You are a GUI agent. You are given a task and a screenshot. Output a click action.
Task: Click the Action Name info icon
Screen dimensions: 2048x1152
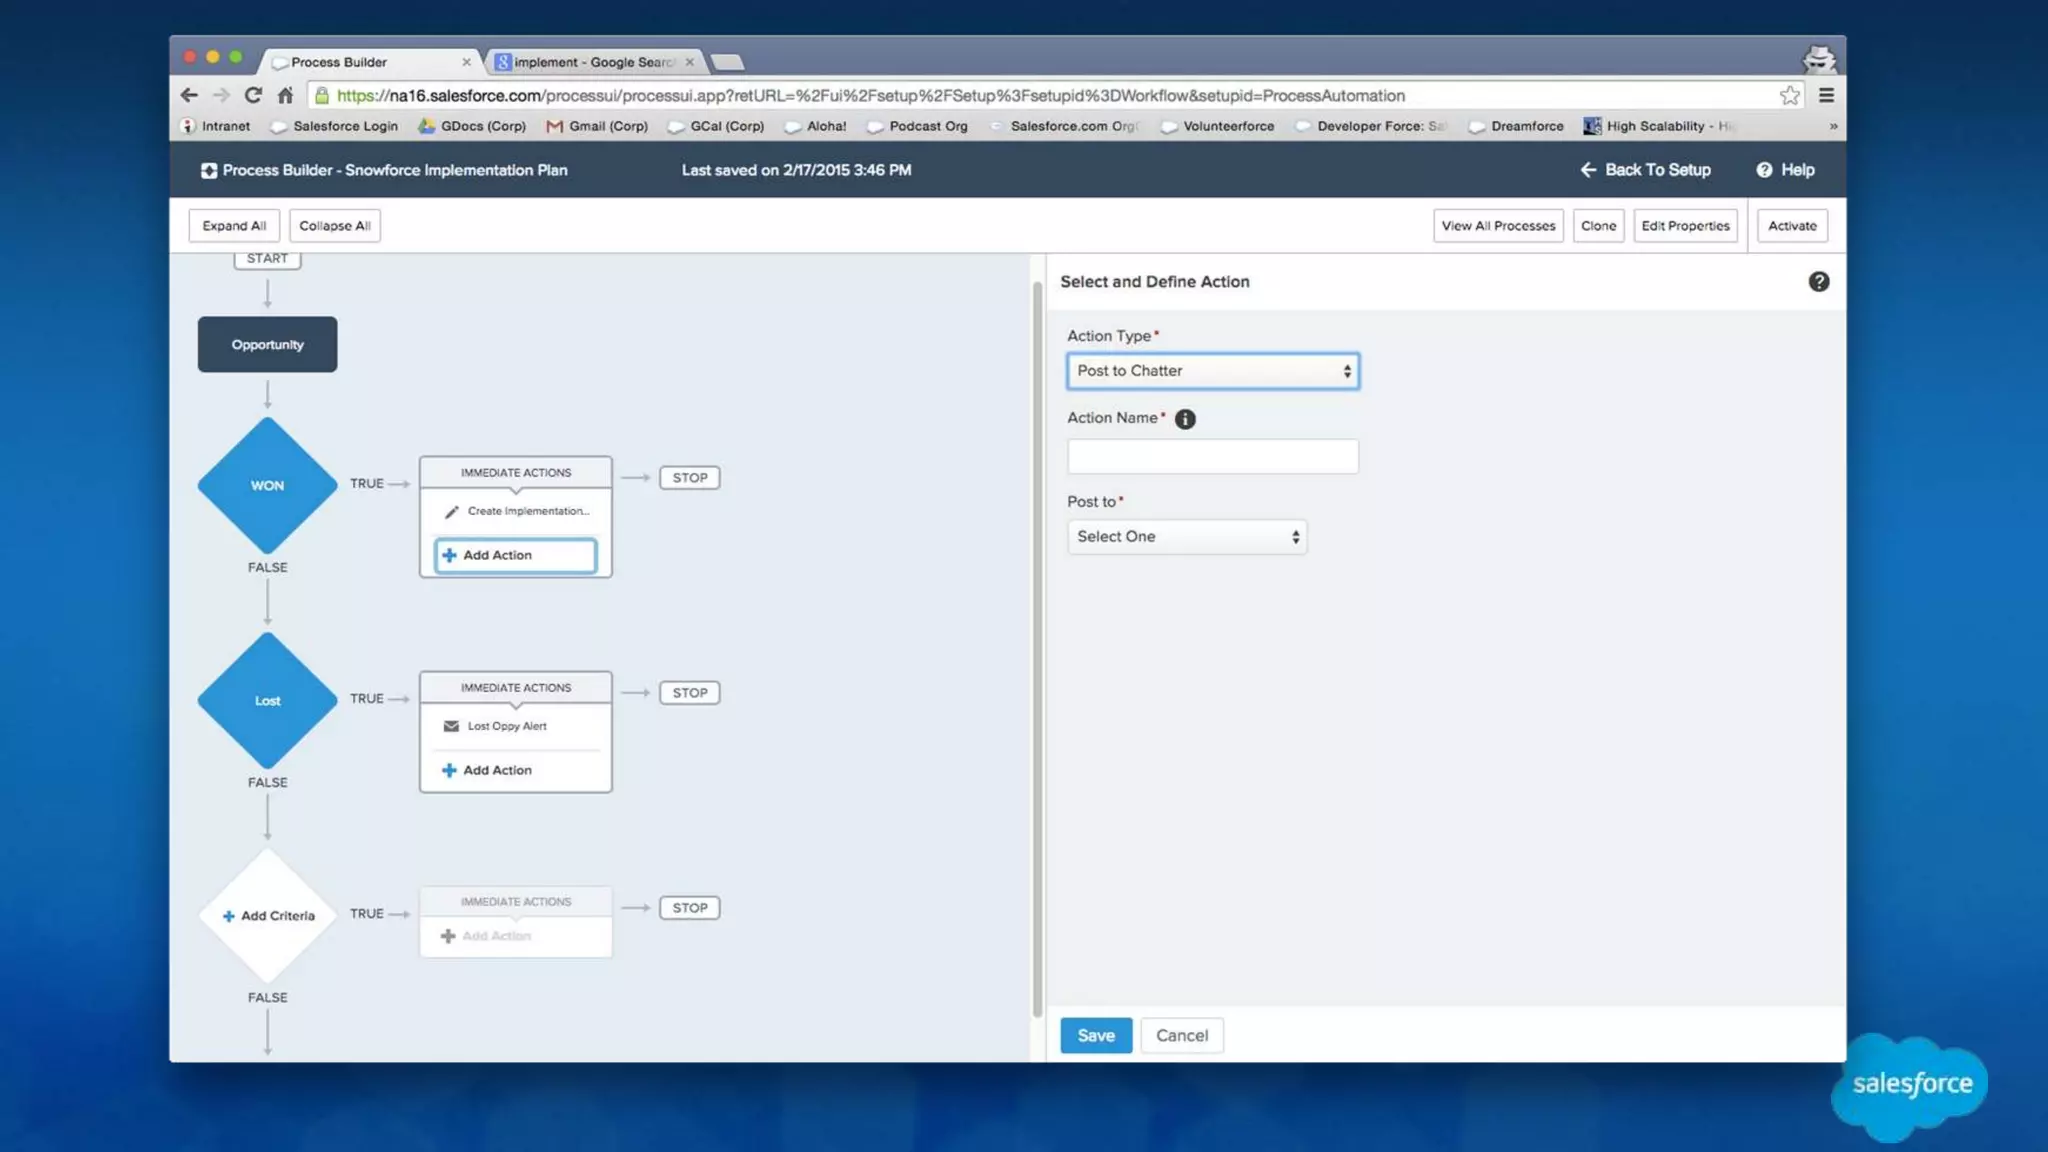[1185, 419]
